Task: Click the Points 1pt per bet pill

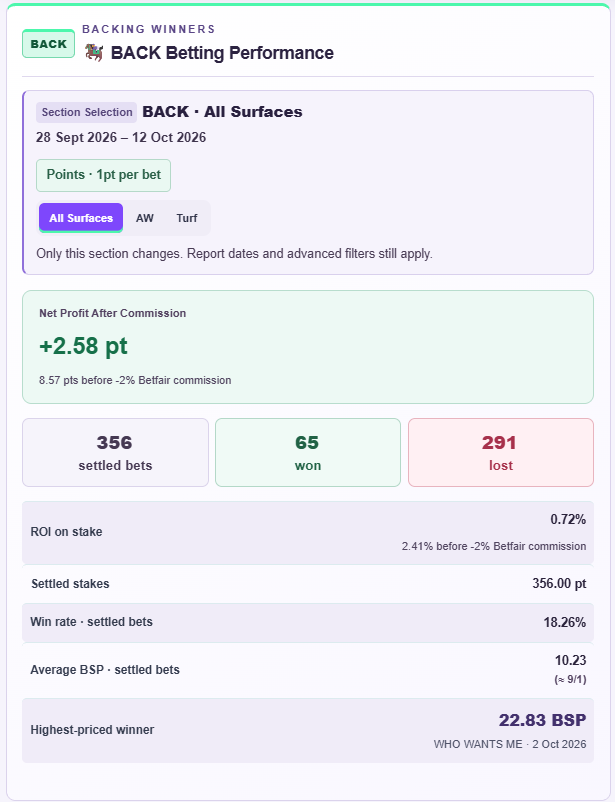Action: (x=103, y=175)
